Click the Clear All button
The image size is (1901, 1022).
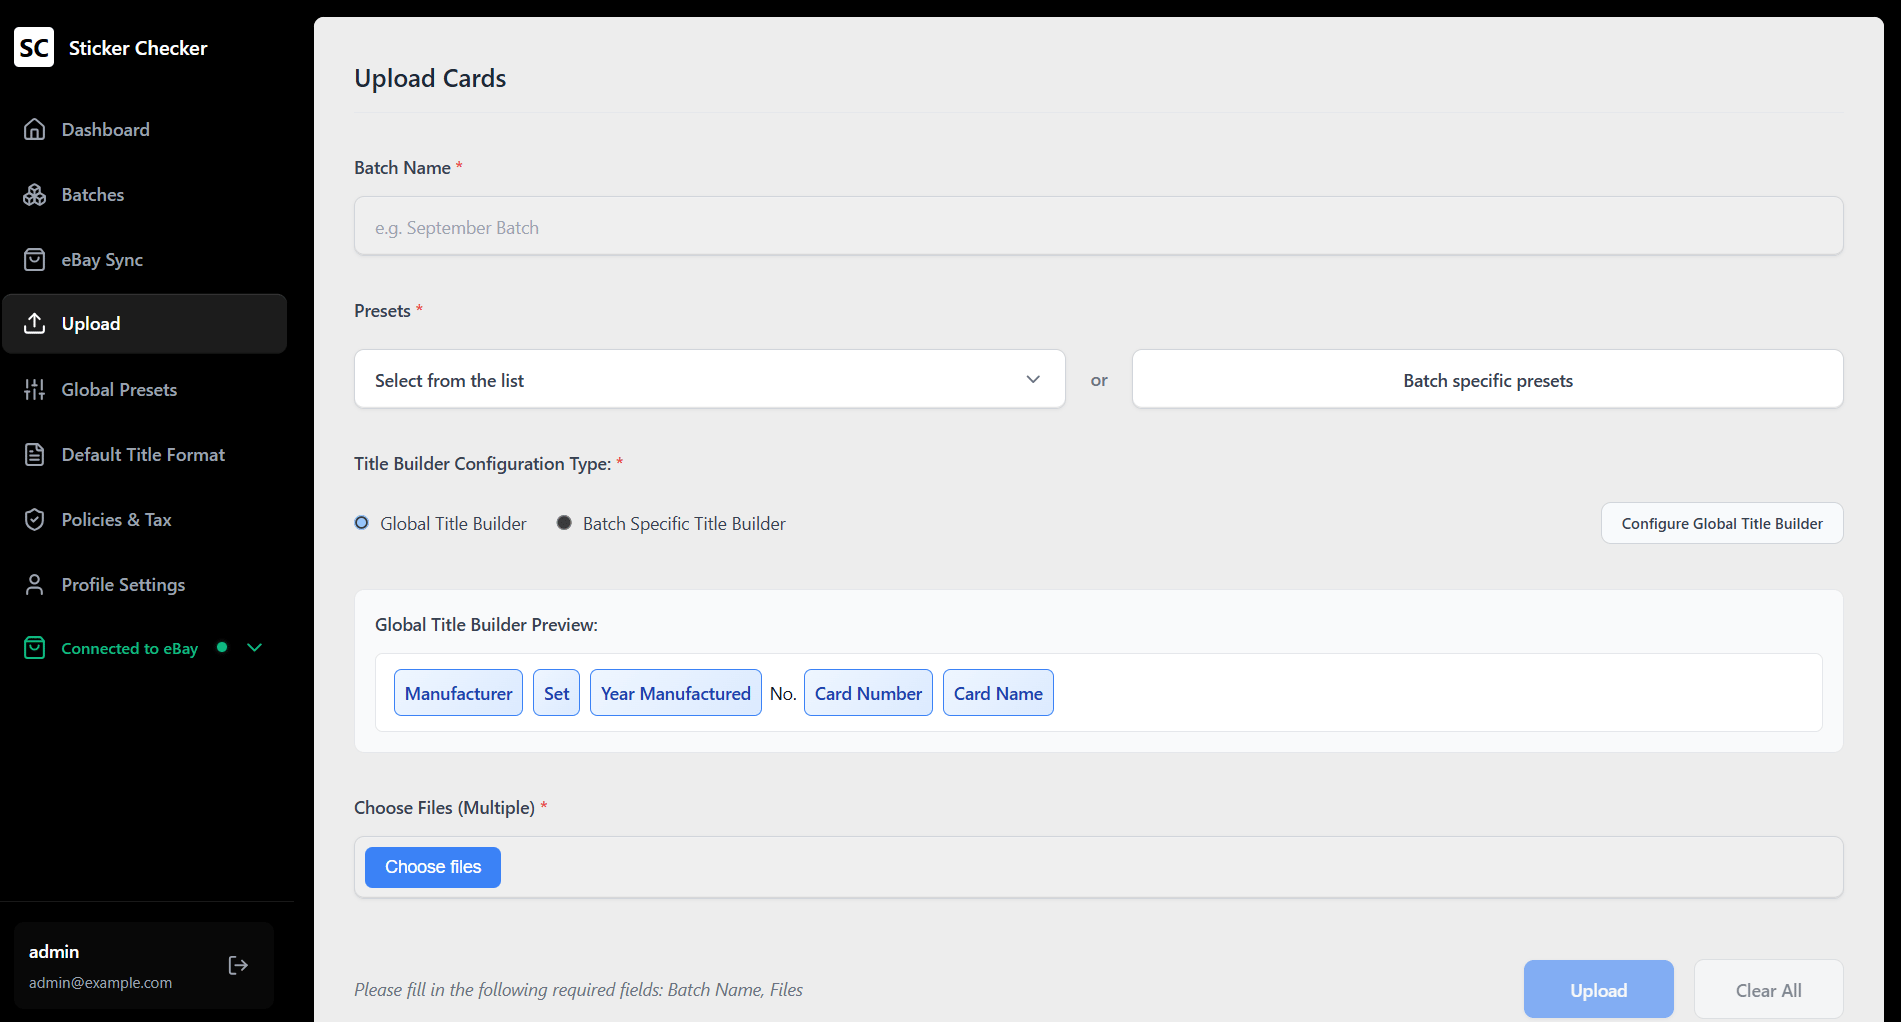1768,989
